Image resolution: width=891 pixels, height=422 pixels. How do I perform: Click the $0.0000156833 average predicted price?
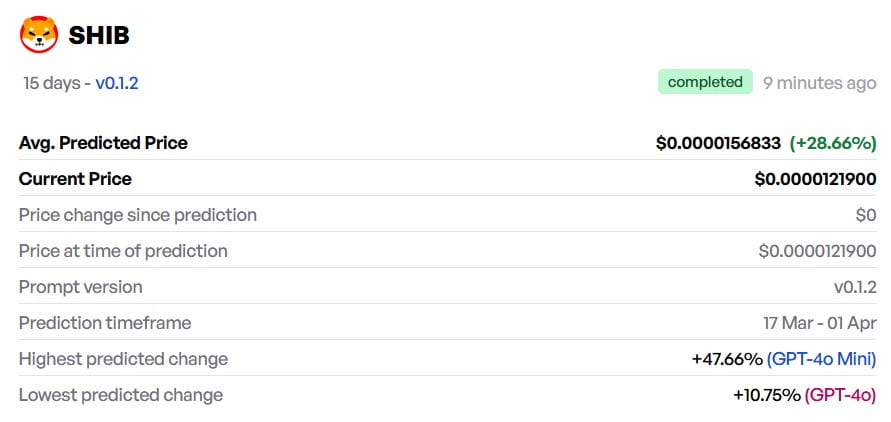tap(718, 143)
